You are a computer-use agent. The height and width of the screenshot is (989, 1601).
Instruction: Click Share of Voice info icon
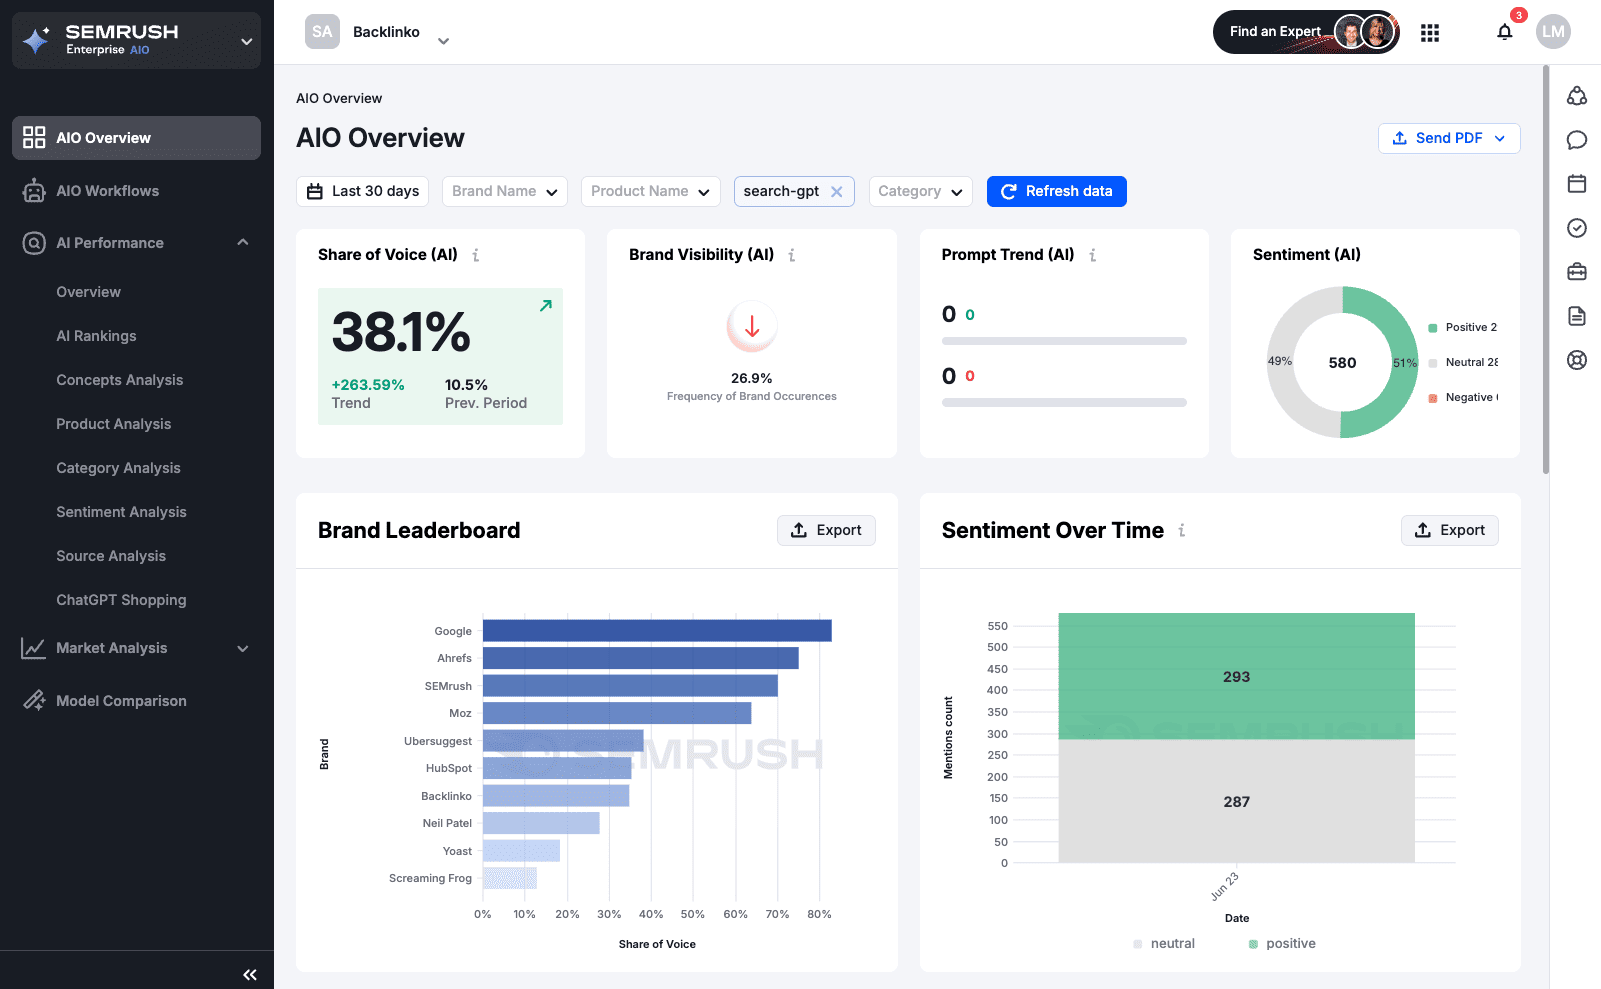tap(476, 256)
